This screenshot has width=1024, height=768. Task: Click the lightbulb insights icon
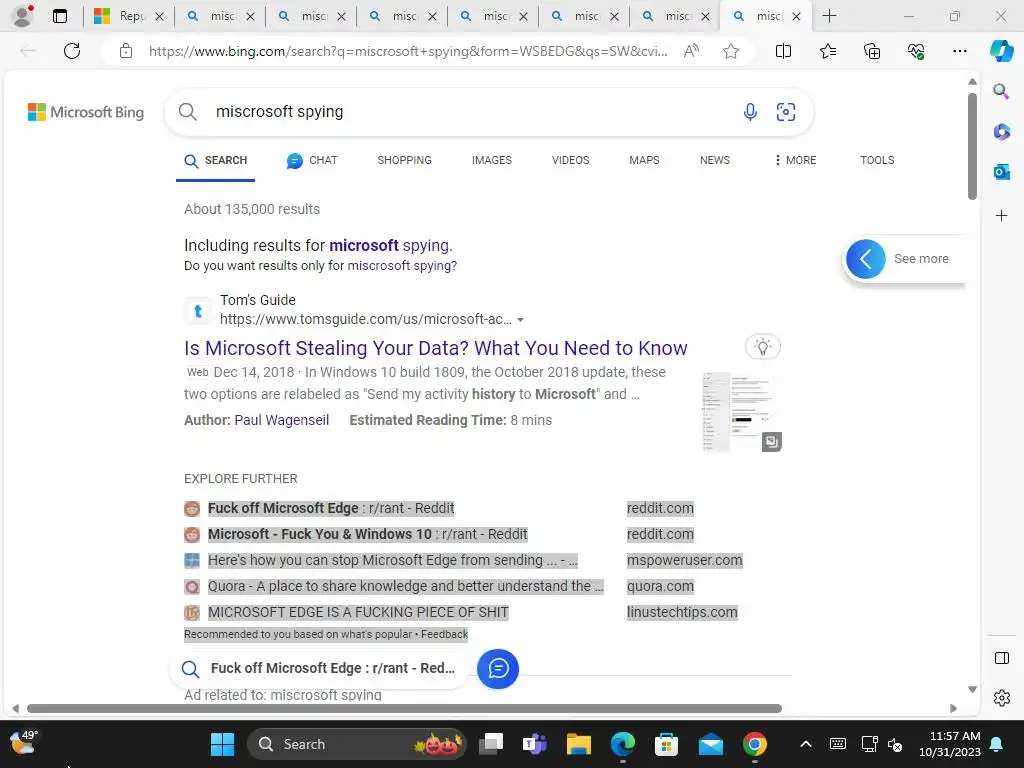763,347
